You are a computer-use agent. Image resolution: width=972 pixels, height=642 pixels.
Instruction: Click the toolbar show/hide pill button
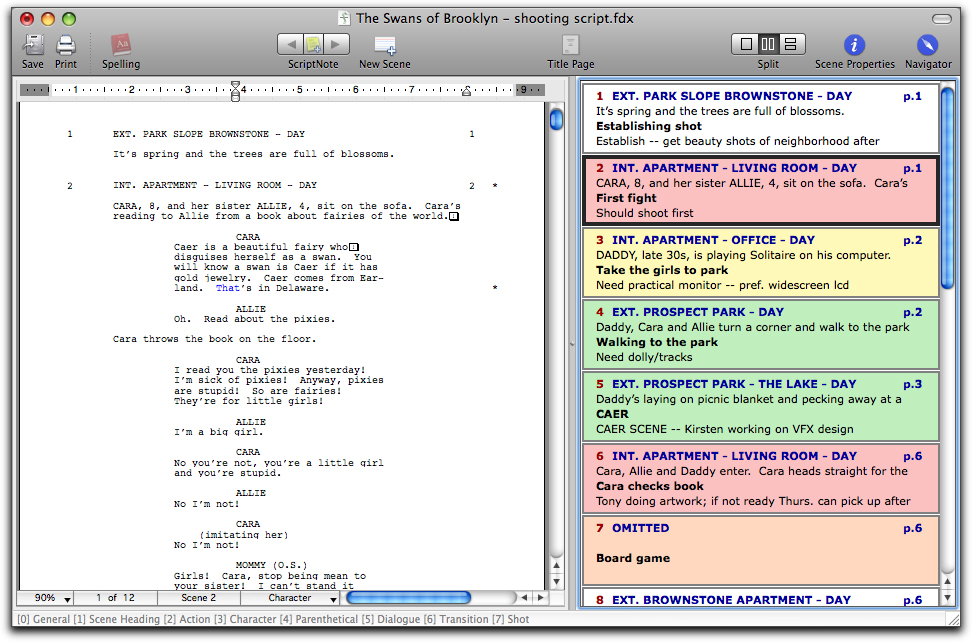(x=941, y=18)
